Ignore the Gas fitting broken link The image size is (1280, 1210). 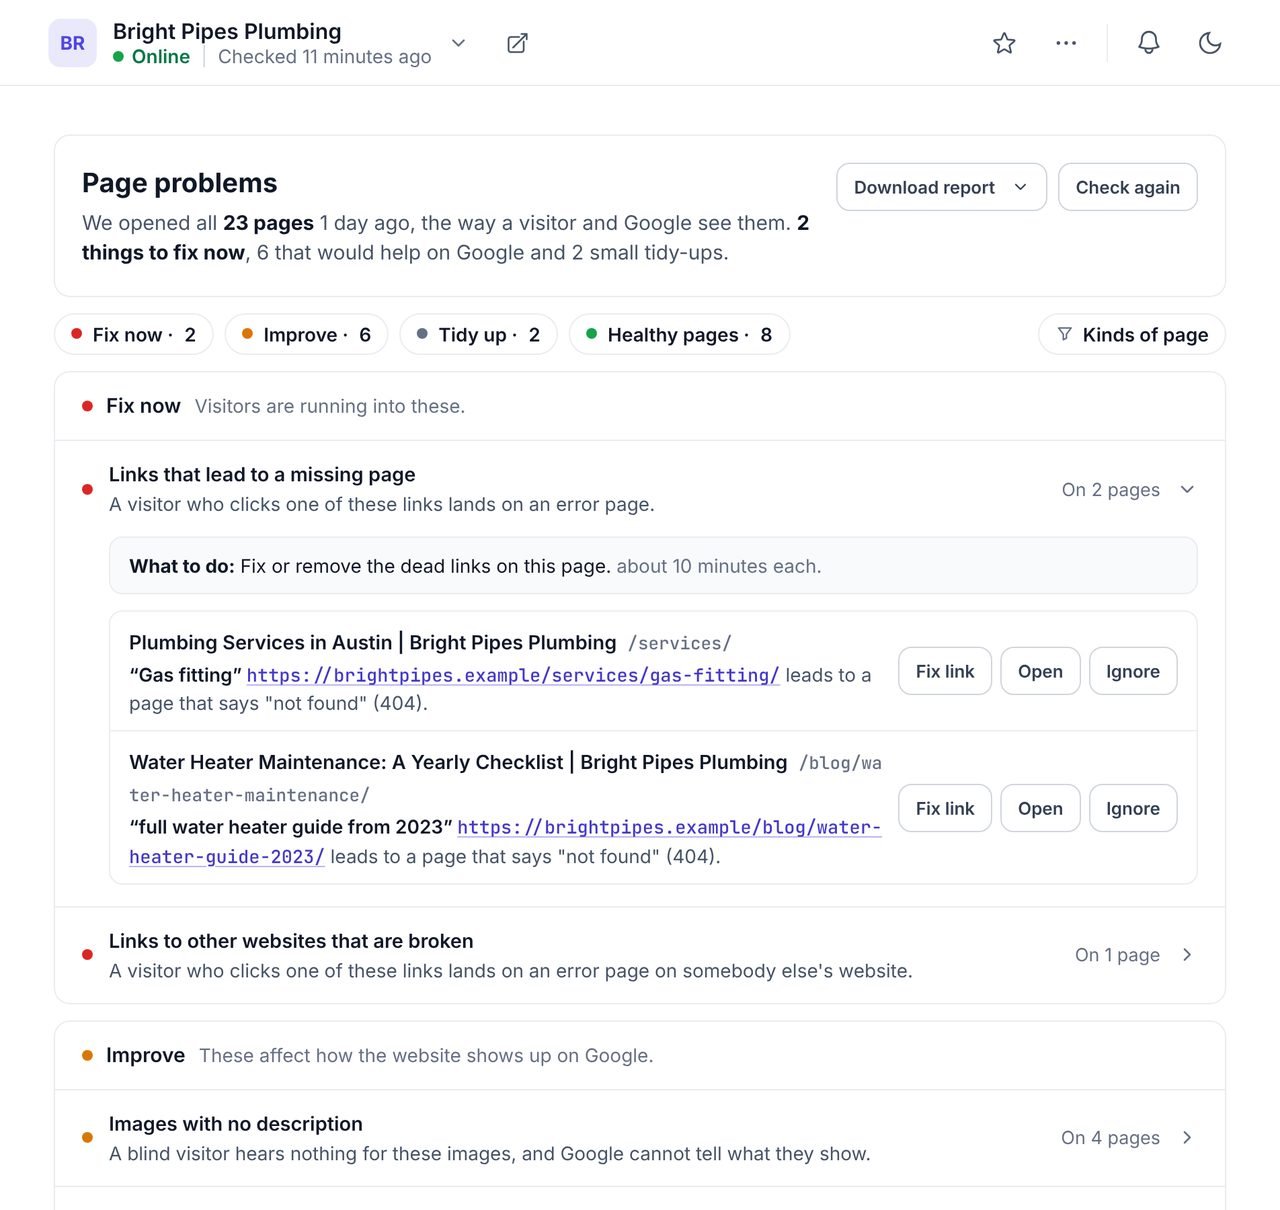(1133, 671)
